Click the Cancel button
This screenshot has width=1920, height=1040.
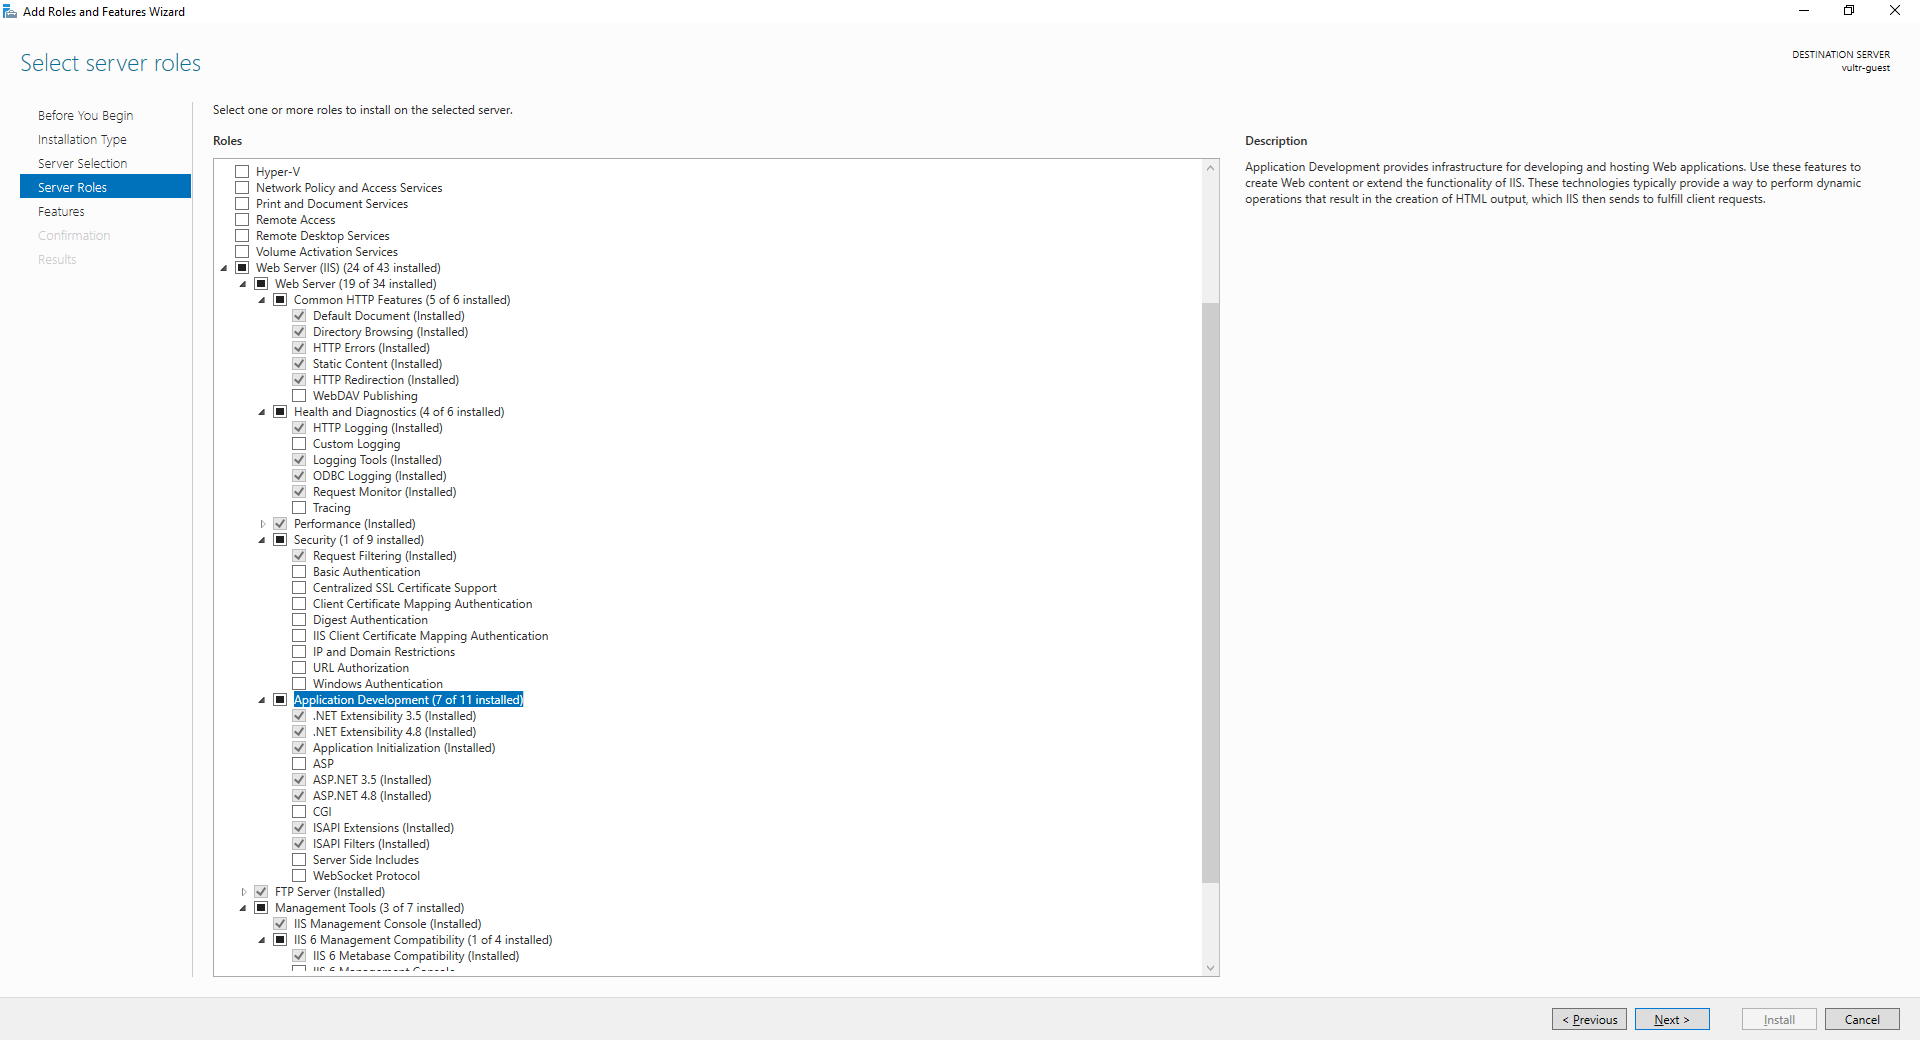pyautogui.click(x=1862, y=1019)
